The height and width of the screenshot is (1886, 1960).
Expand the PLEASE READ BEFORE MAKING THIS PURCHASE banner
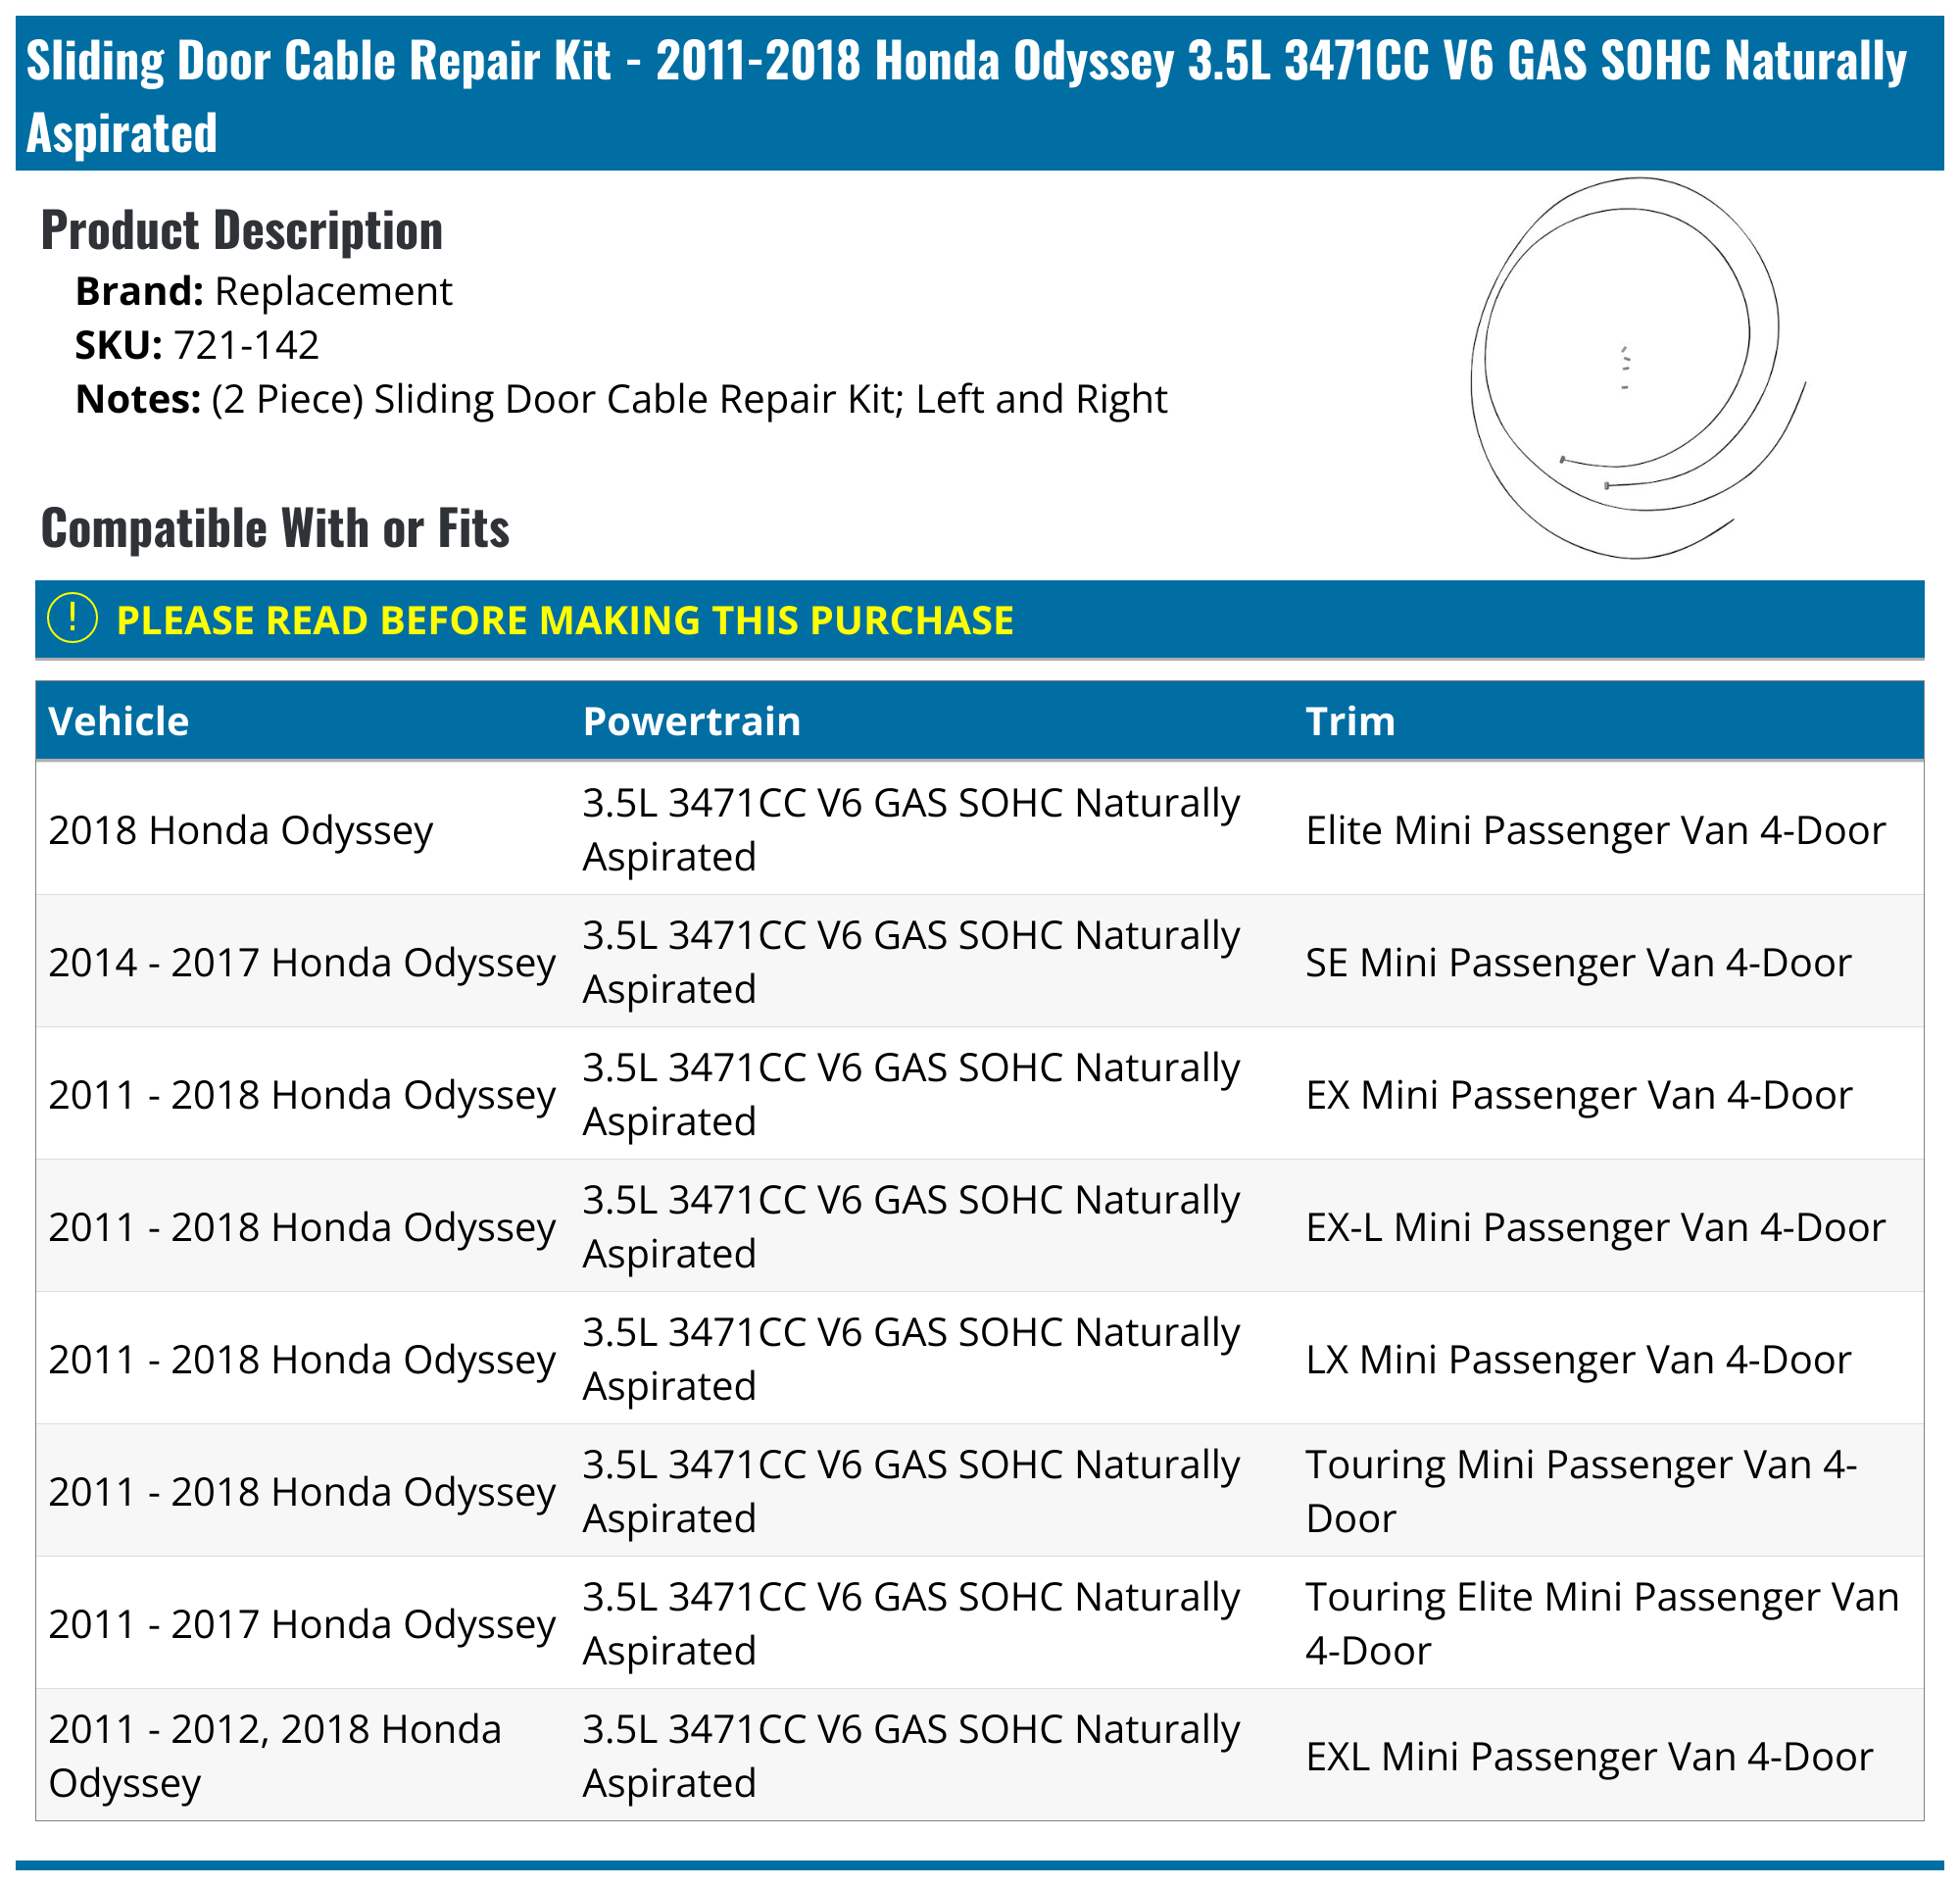coord(565,620)
